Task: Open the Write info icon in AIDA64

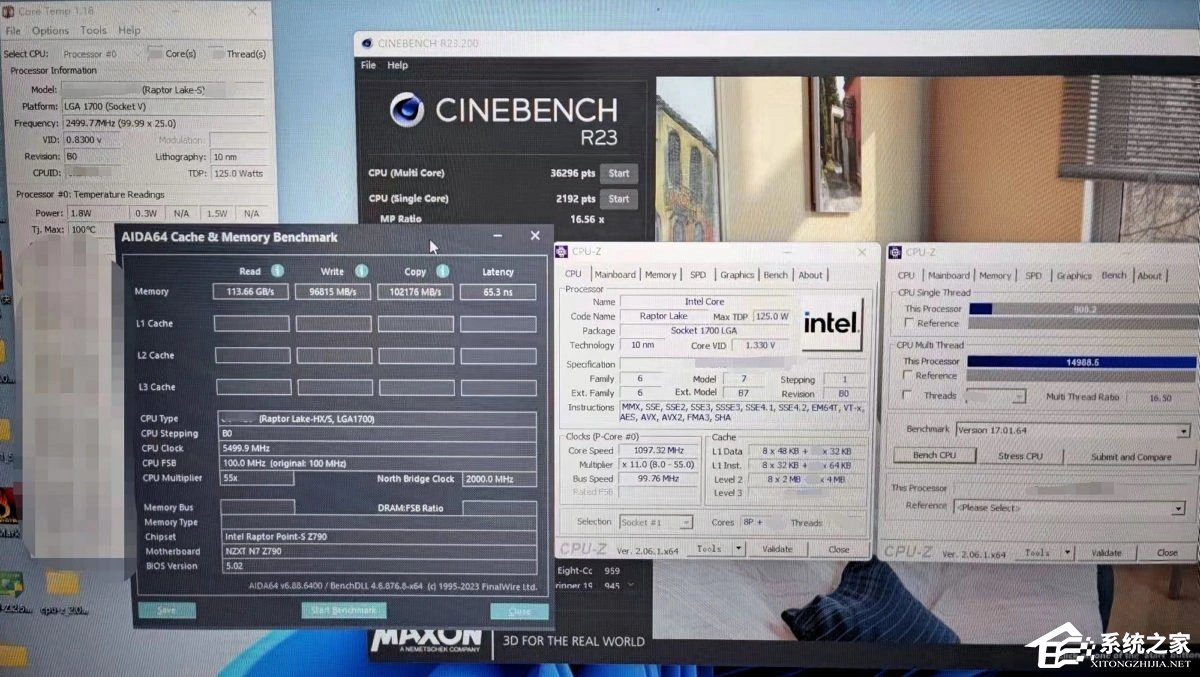Action: click(x=361, y=271)
